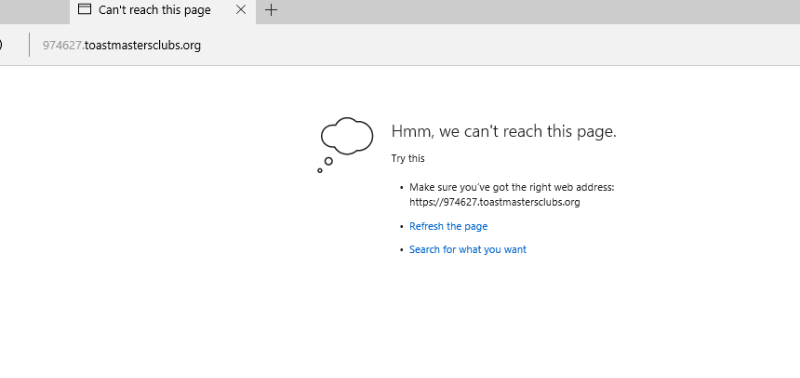The height and width of the screenshot is (378, 800).
Task: Click the "Search for what you want" link
Action: 468,249
